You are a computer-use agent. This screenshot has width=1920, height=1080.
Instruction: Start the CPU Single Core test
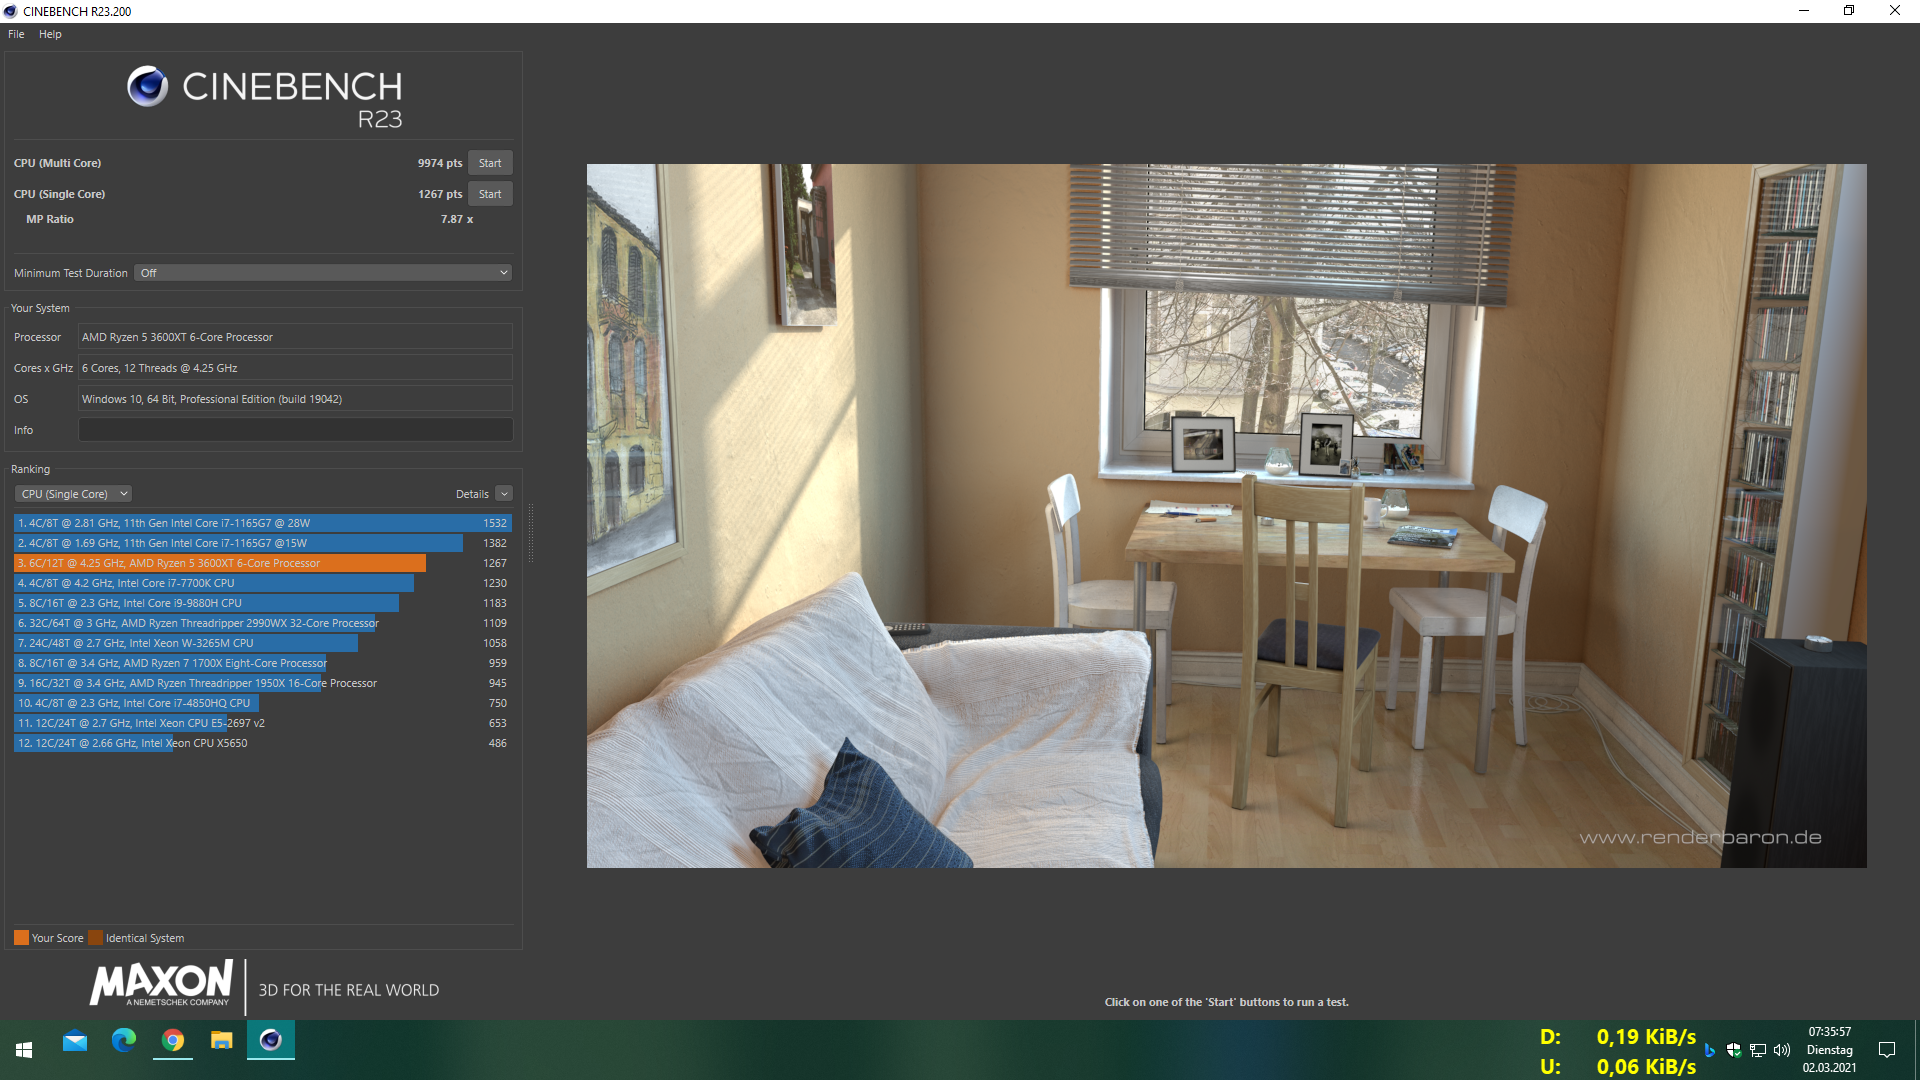[490, 194]
